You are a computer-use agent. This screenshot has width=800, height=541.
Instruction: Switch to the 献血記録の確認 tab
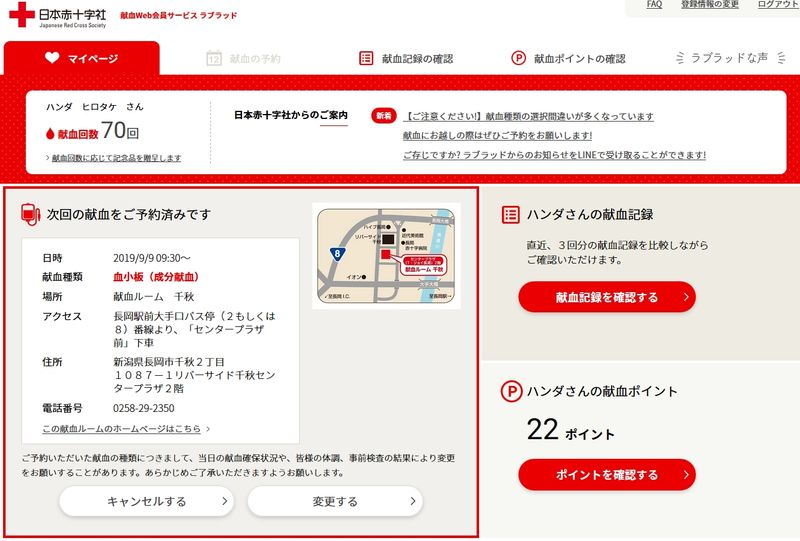tap(407, 58)
